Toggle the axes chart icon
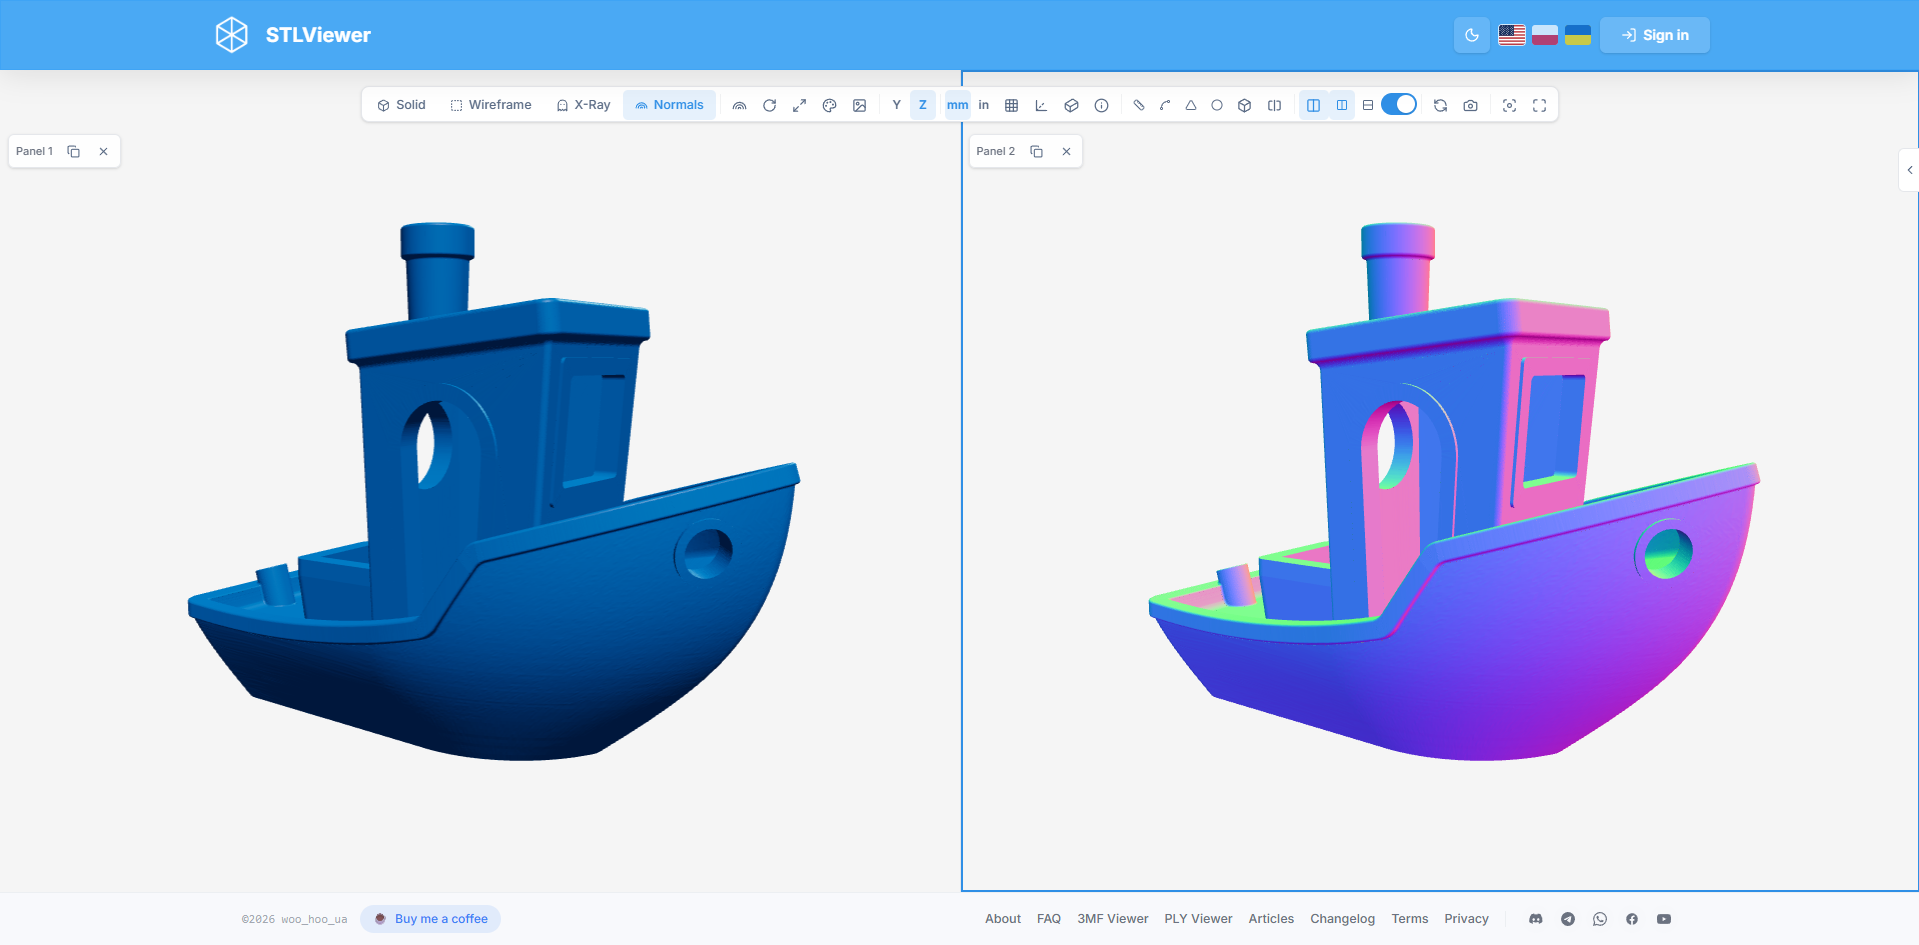Screen dimensions: 1919x945 (x=1041, y=105)
